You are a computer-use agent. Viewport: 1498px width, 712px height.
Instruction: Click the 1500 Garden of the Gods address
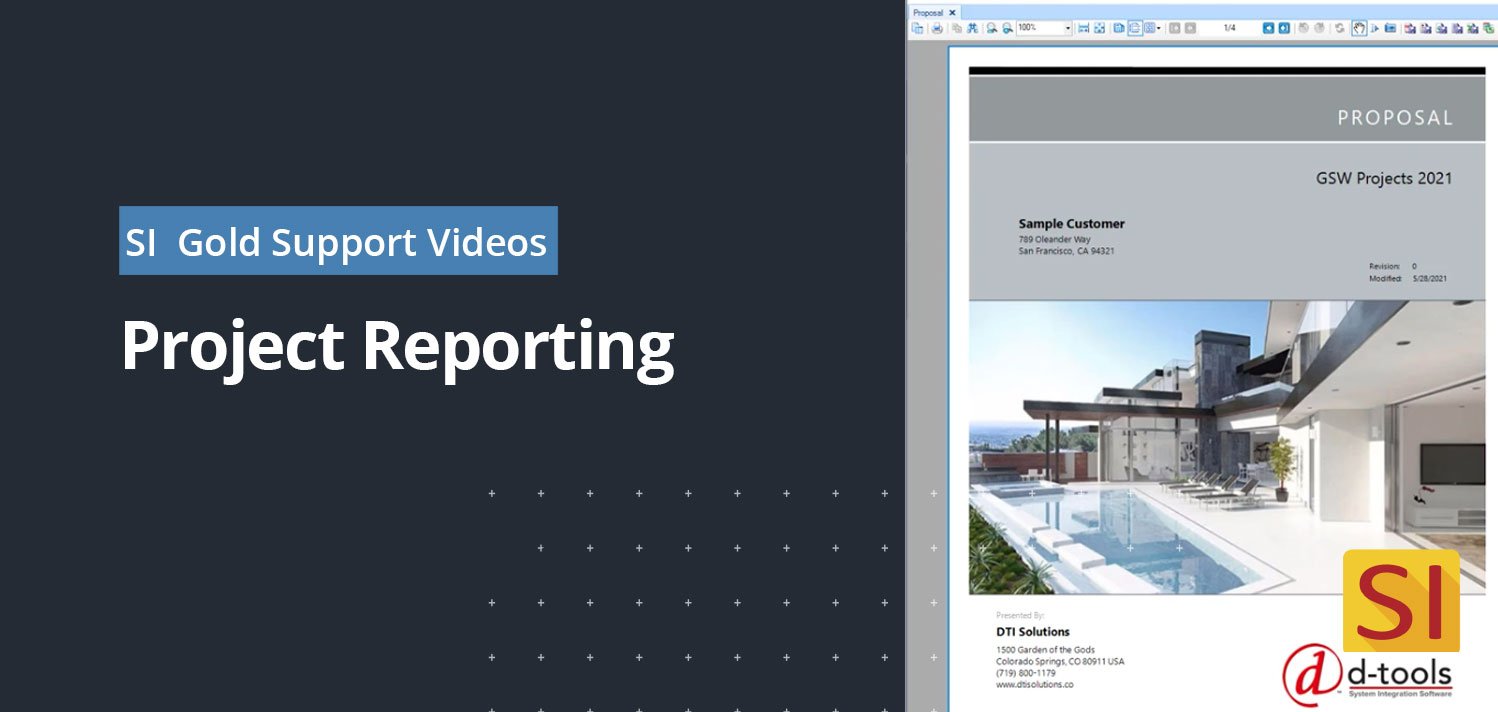point(1045,650)
